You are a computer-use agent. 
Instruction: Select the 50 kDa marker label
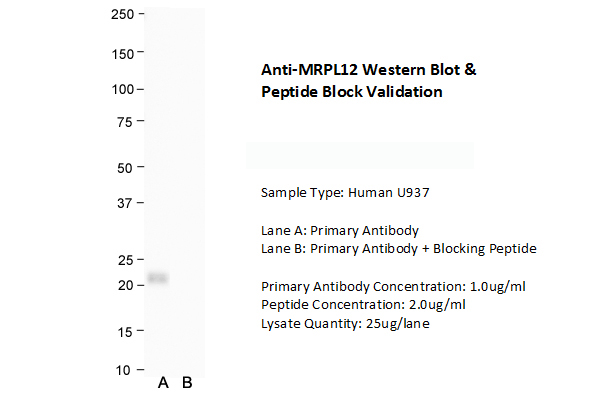[x=125, y=168]
